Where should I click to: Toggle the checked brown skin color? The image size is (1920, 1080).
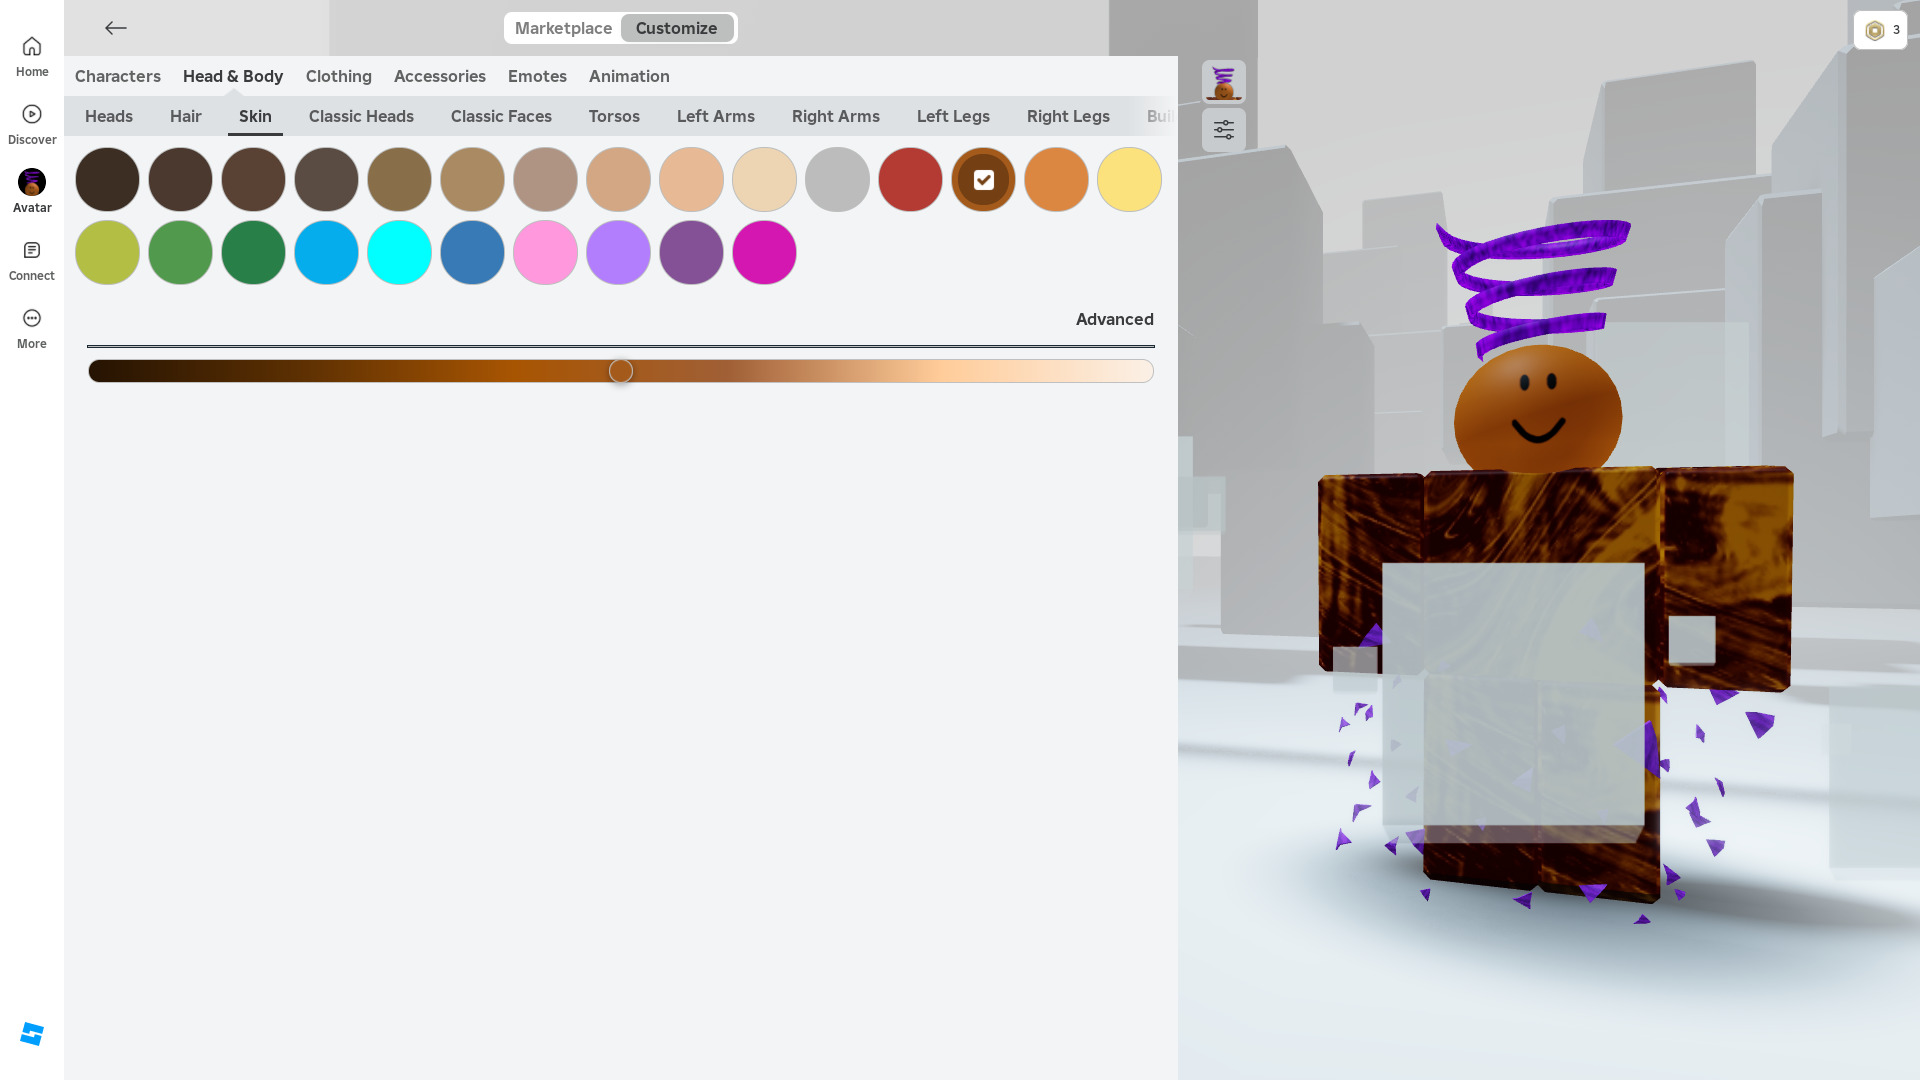[x=983, y=180]
